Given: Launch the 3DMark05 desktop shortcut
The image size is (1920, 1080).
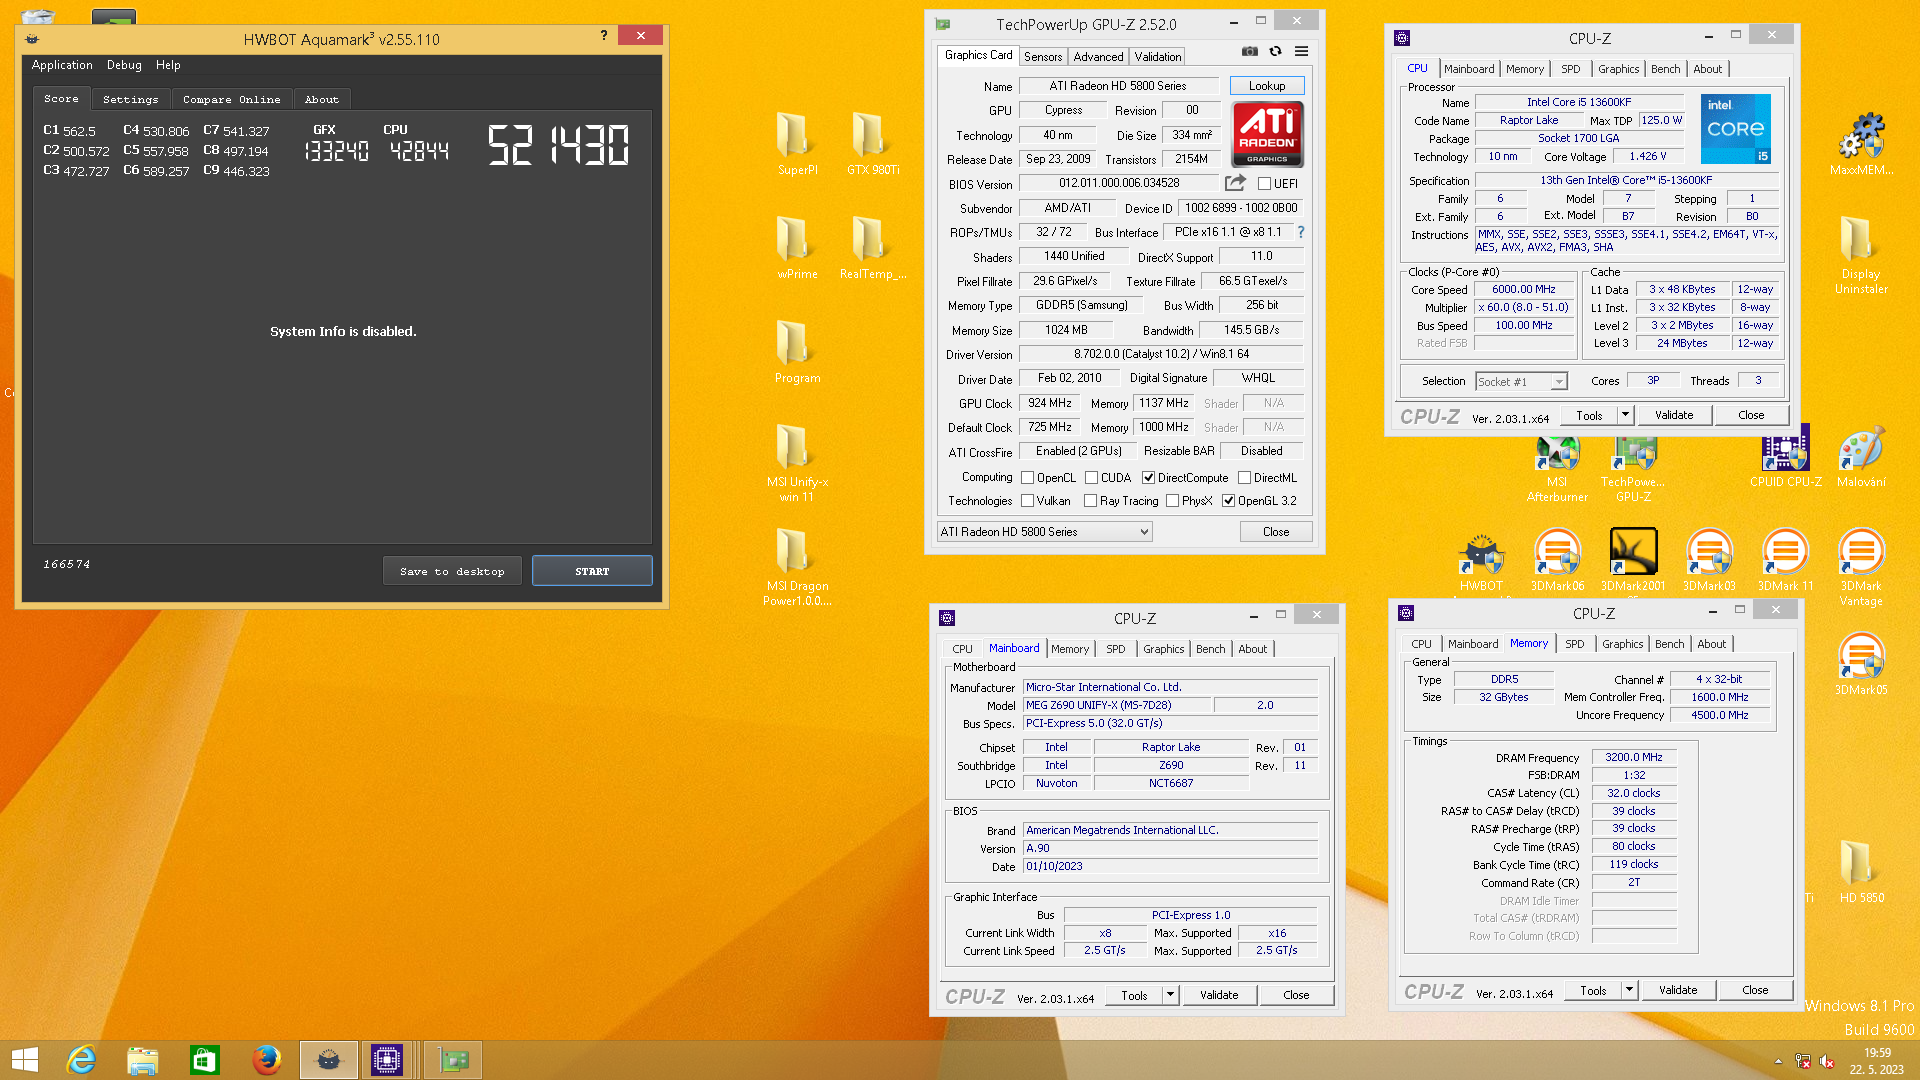Looking at the screenshot, I should (x=1861, y=663).
